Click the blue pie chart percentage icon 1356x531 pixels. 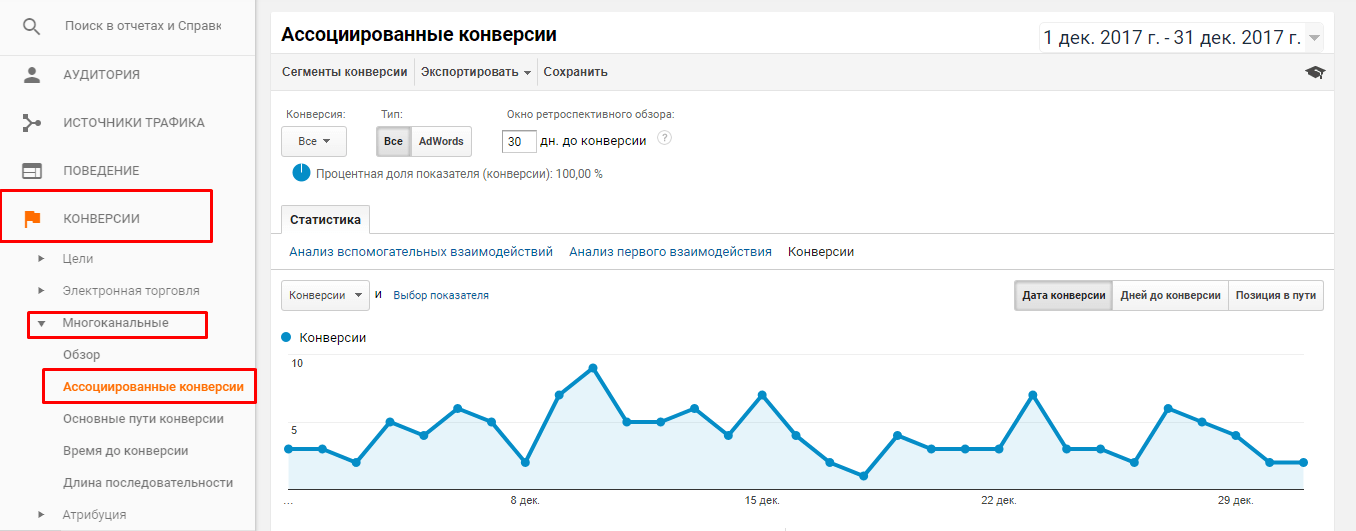(x=302, y=173)
